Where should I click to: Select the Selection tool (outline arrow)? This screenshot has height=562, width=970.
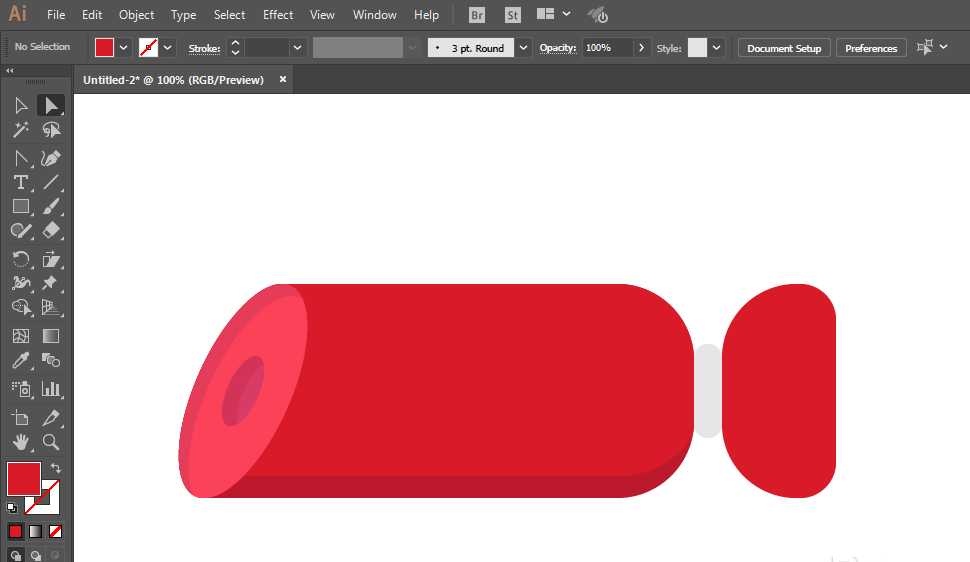(20, 105)
